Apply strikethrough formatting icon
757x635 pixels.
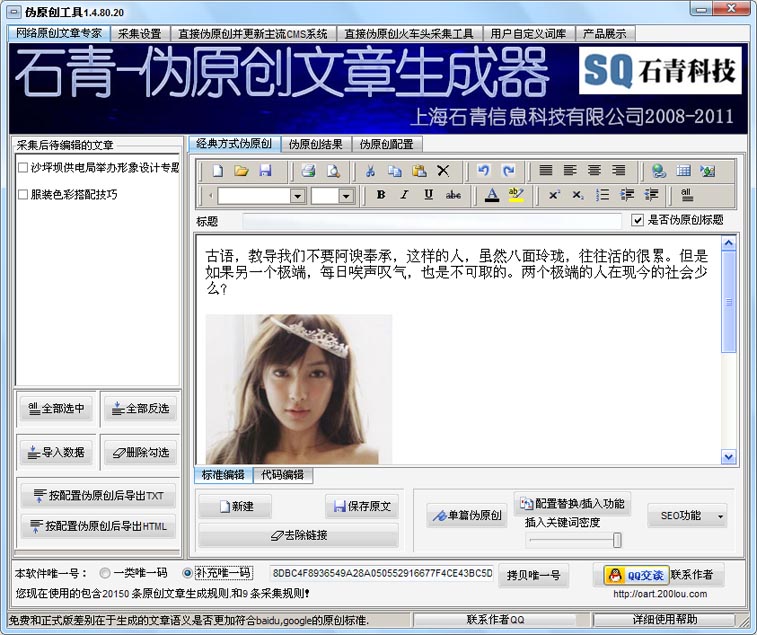pyautogui.click(x=453, y=195)
